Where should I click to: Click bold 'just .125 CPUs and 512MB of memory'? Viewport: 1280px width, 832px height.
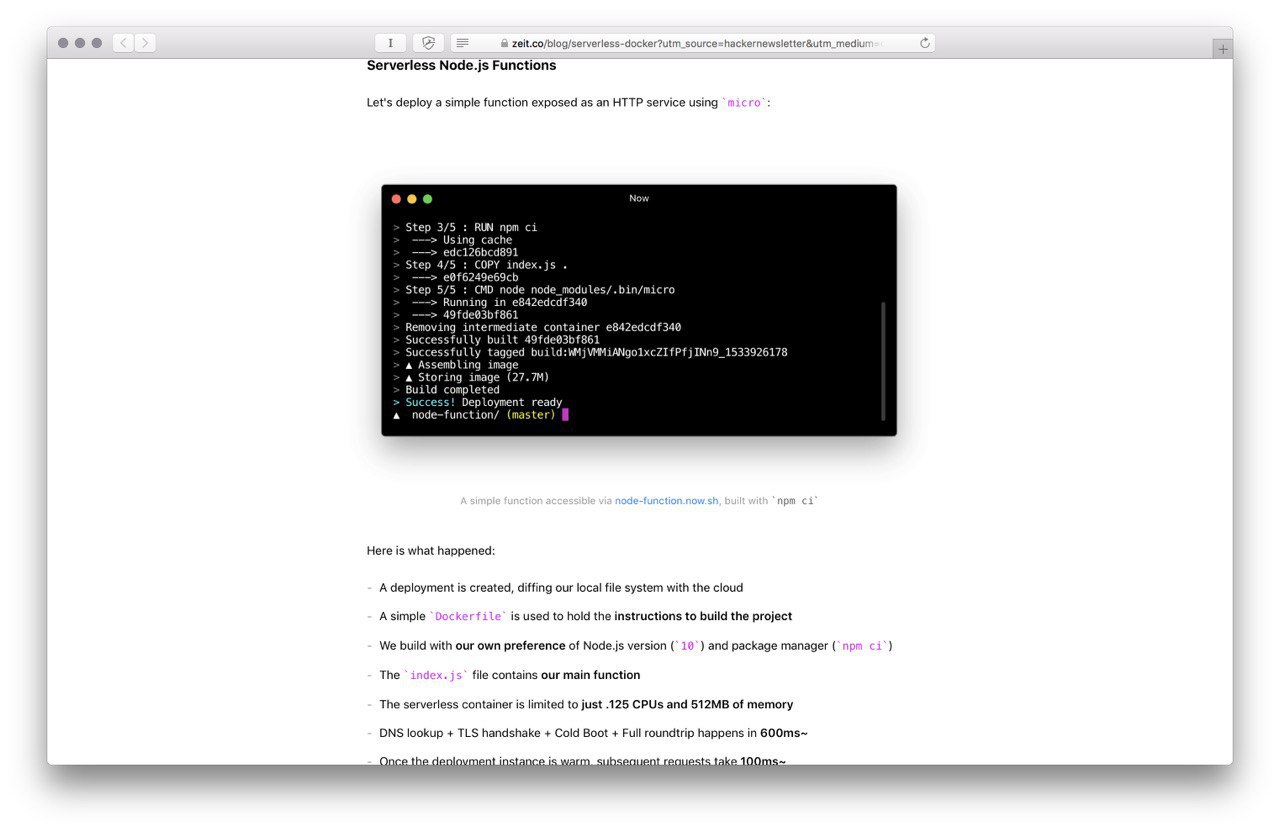pos(687,704)
